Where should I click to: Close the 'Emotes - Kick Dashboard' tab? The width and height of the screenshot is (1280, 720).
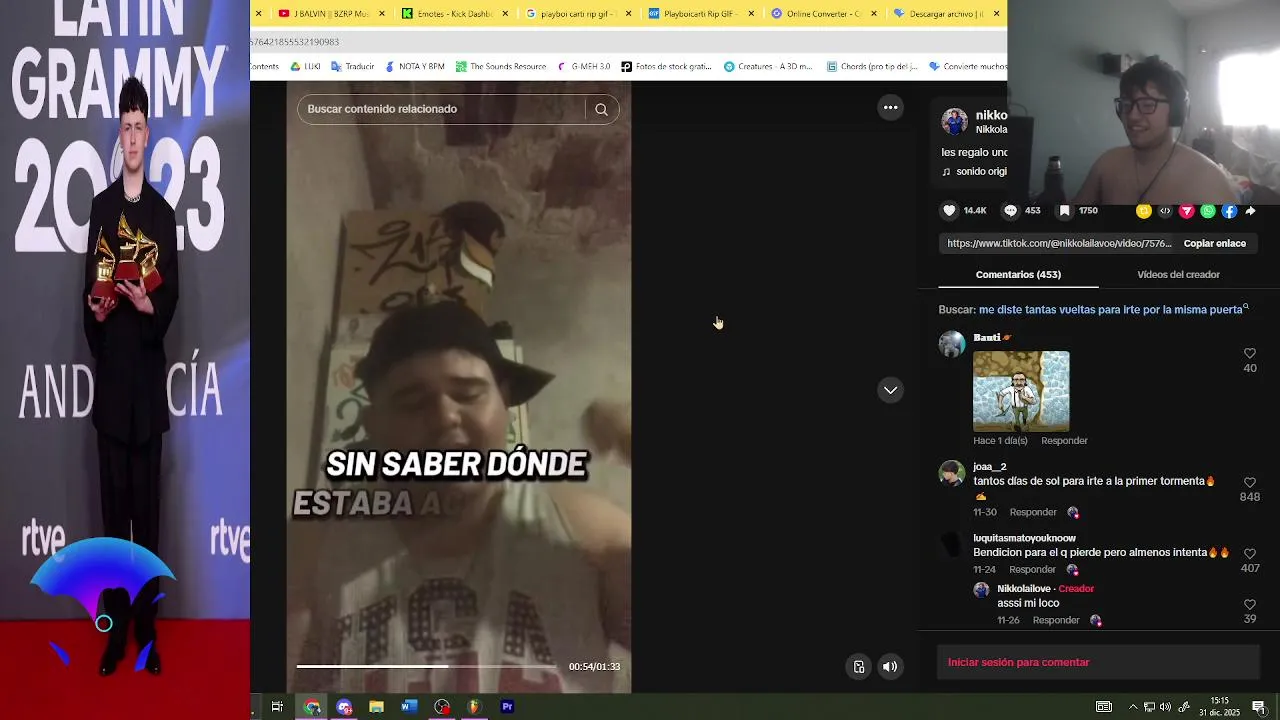coord(505,14)
